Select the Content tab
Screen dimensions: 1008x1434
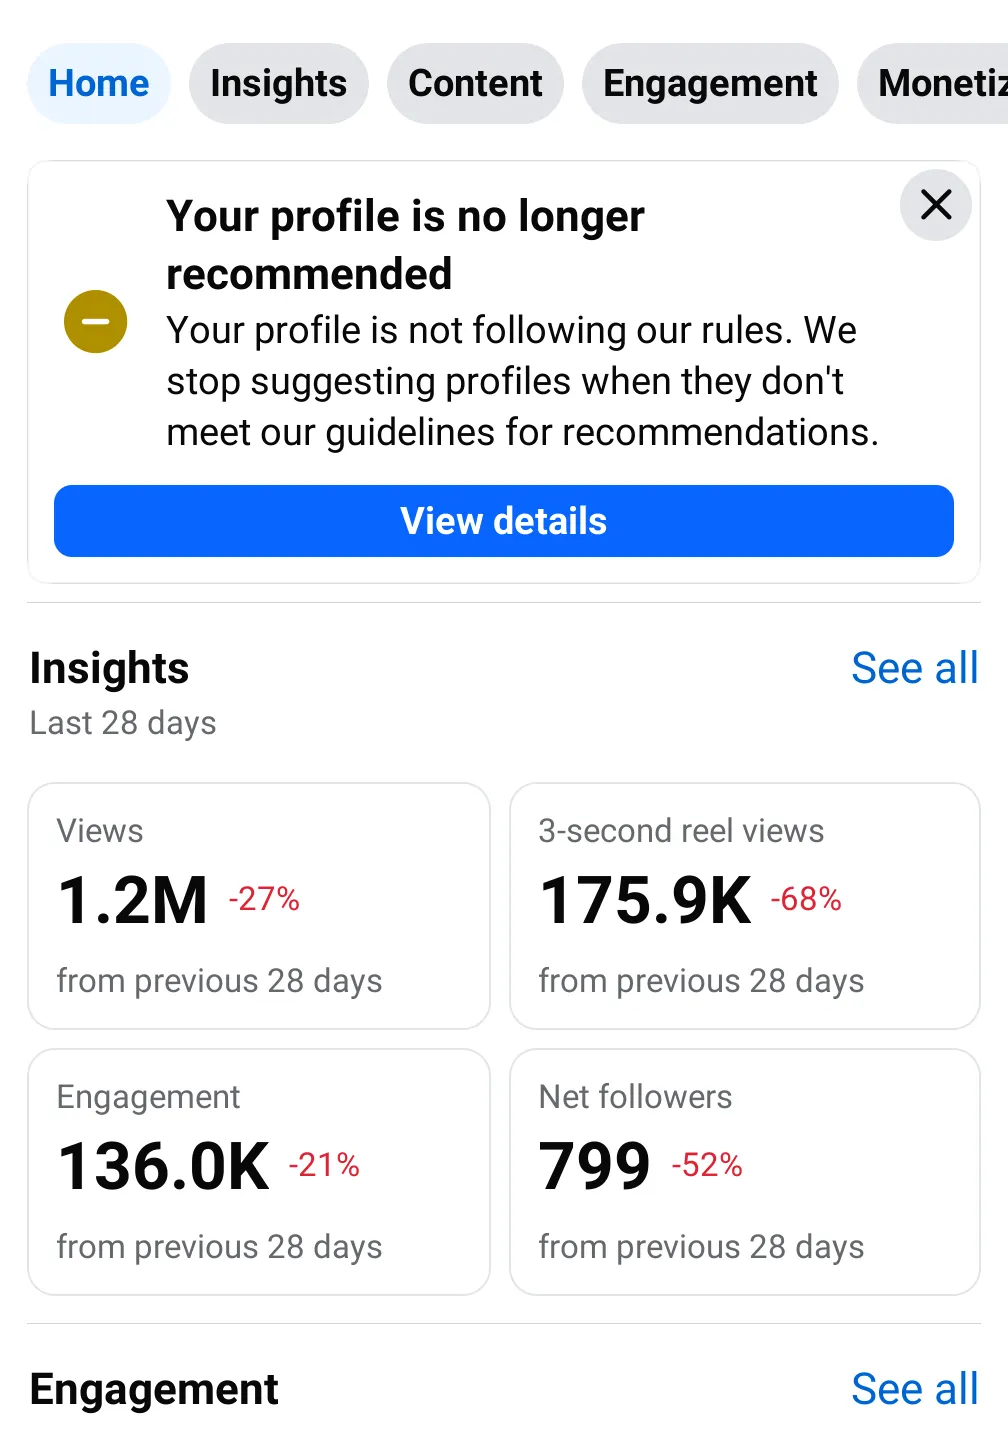click(x=475, y=83)
